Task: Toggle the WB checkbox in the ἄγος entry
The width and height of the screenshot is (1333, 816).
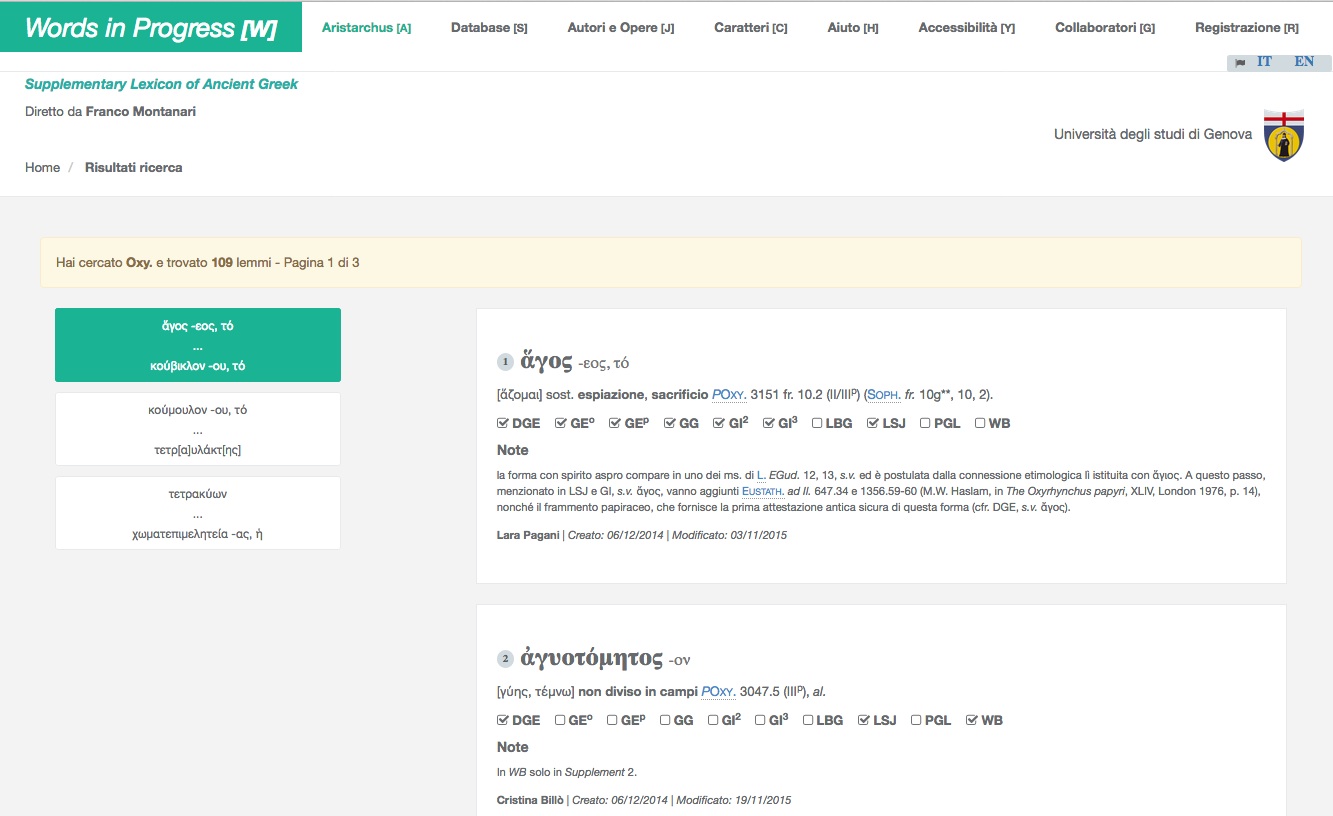Action: (980, 423)
